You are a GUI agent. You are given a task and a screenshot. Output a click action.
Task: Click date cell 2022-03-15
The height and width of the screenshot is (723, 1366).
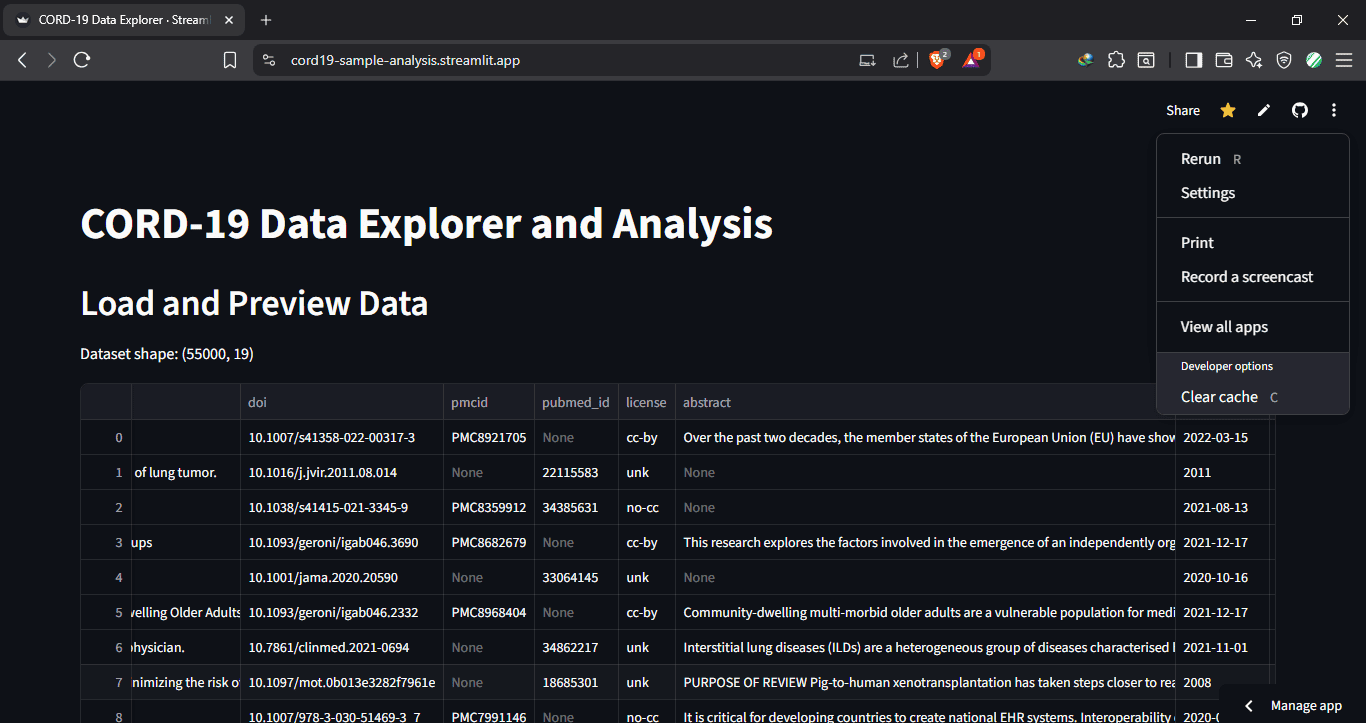click(1222, 438)
